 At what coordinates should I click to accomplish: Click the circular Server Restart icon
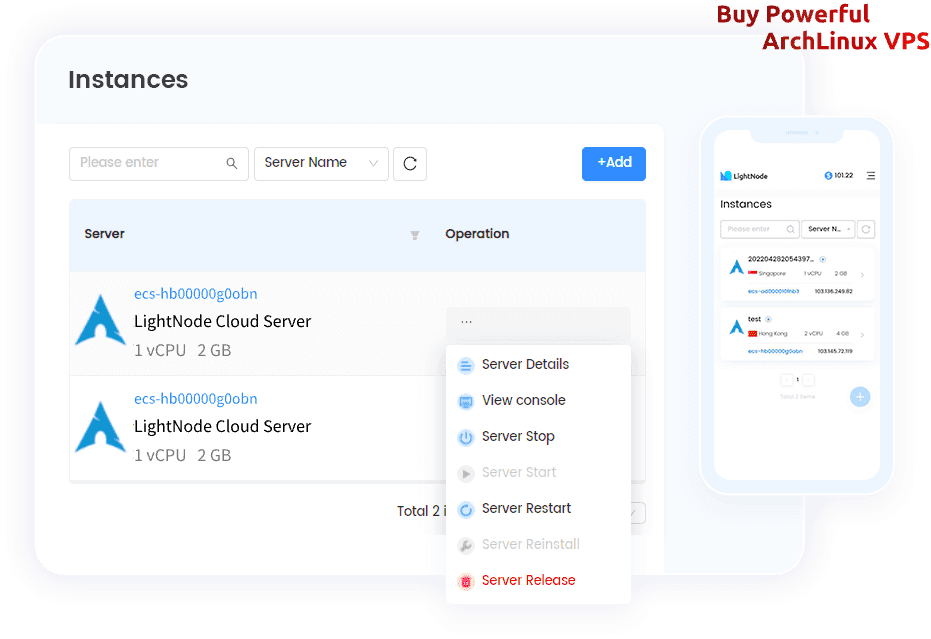465,508
